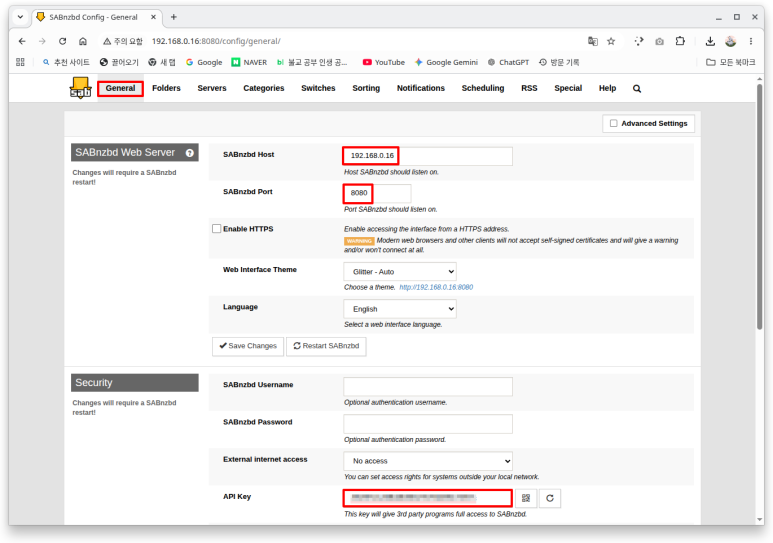Switch to the Sorting config tab
773x543 pixels.
point(366,88)
